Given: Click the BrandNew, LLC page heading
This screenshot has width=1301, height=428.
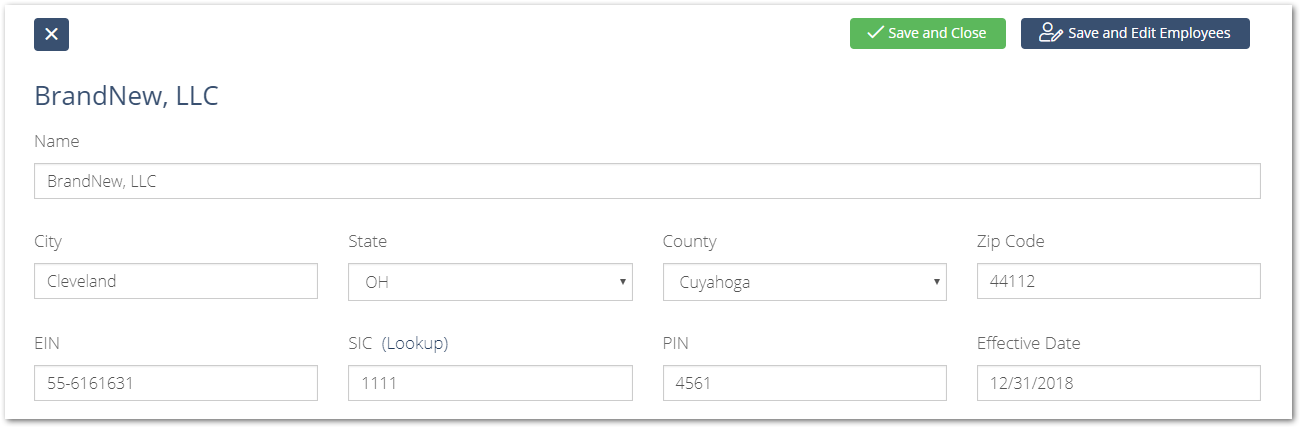Looking at the screenshot, I should pos(126,96).
